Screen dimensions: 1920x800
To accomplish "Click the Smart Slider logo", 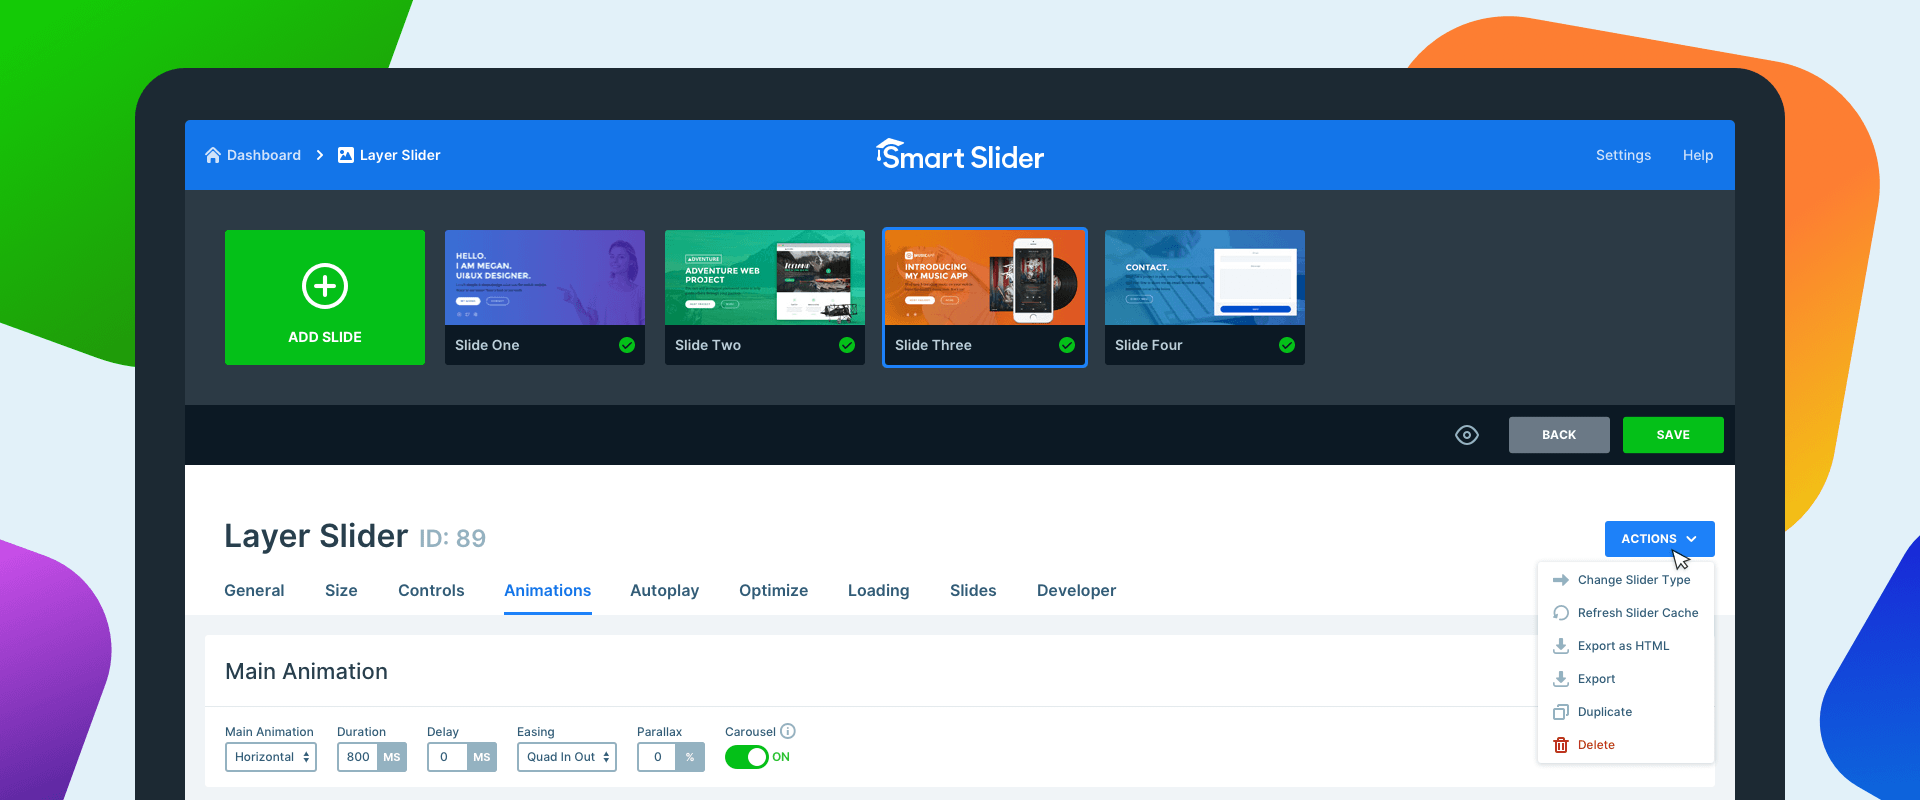I will [x=960, y=155].
